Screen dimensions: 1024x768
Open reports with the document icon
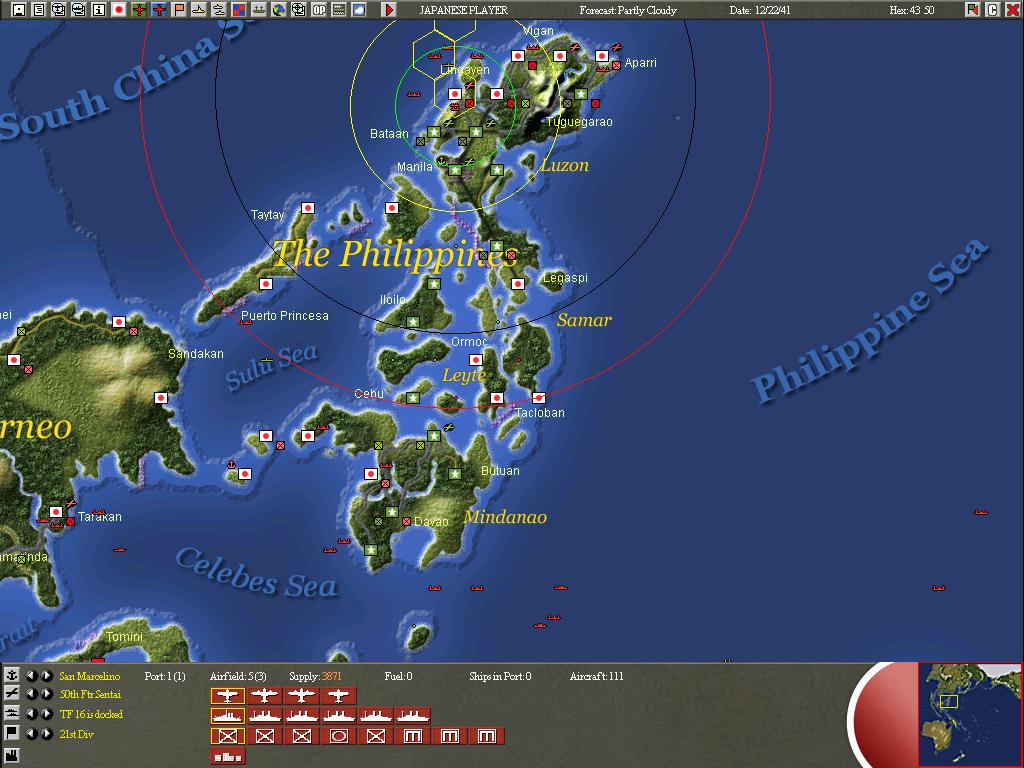[x=39, y=10]
